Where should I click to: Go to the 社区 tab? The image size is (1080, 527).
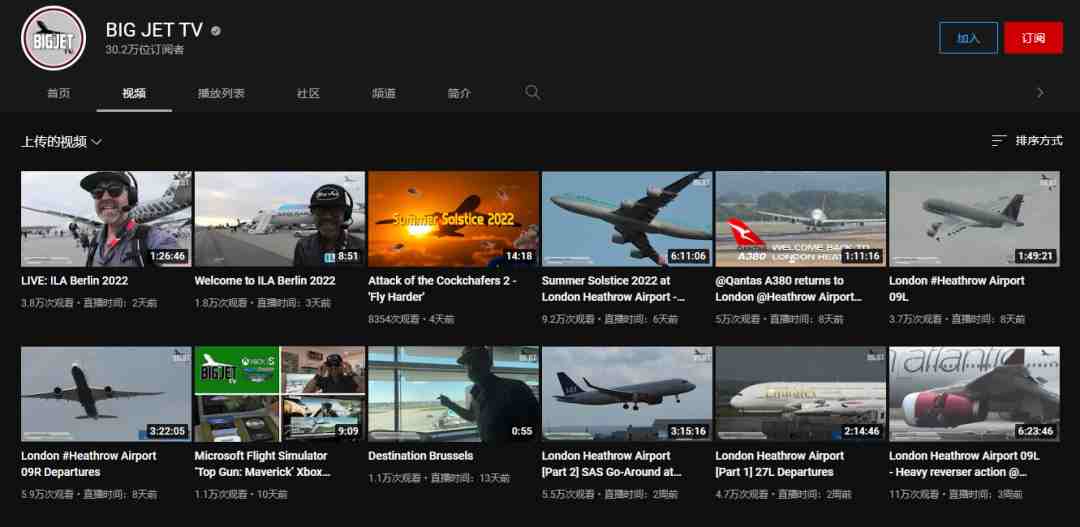click(309, 93)
